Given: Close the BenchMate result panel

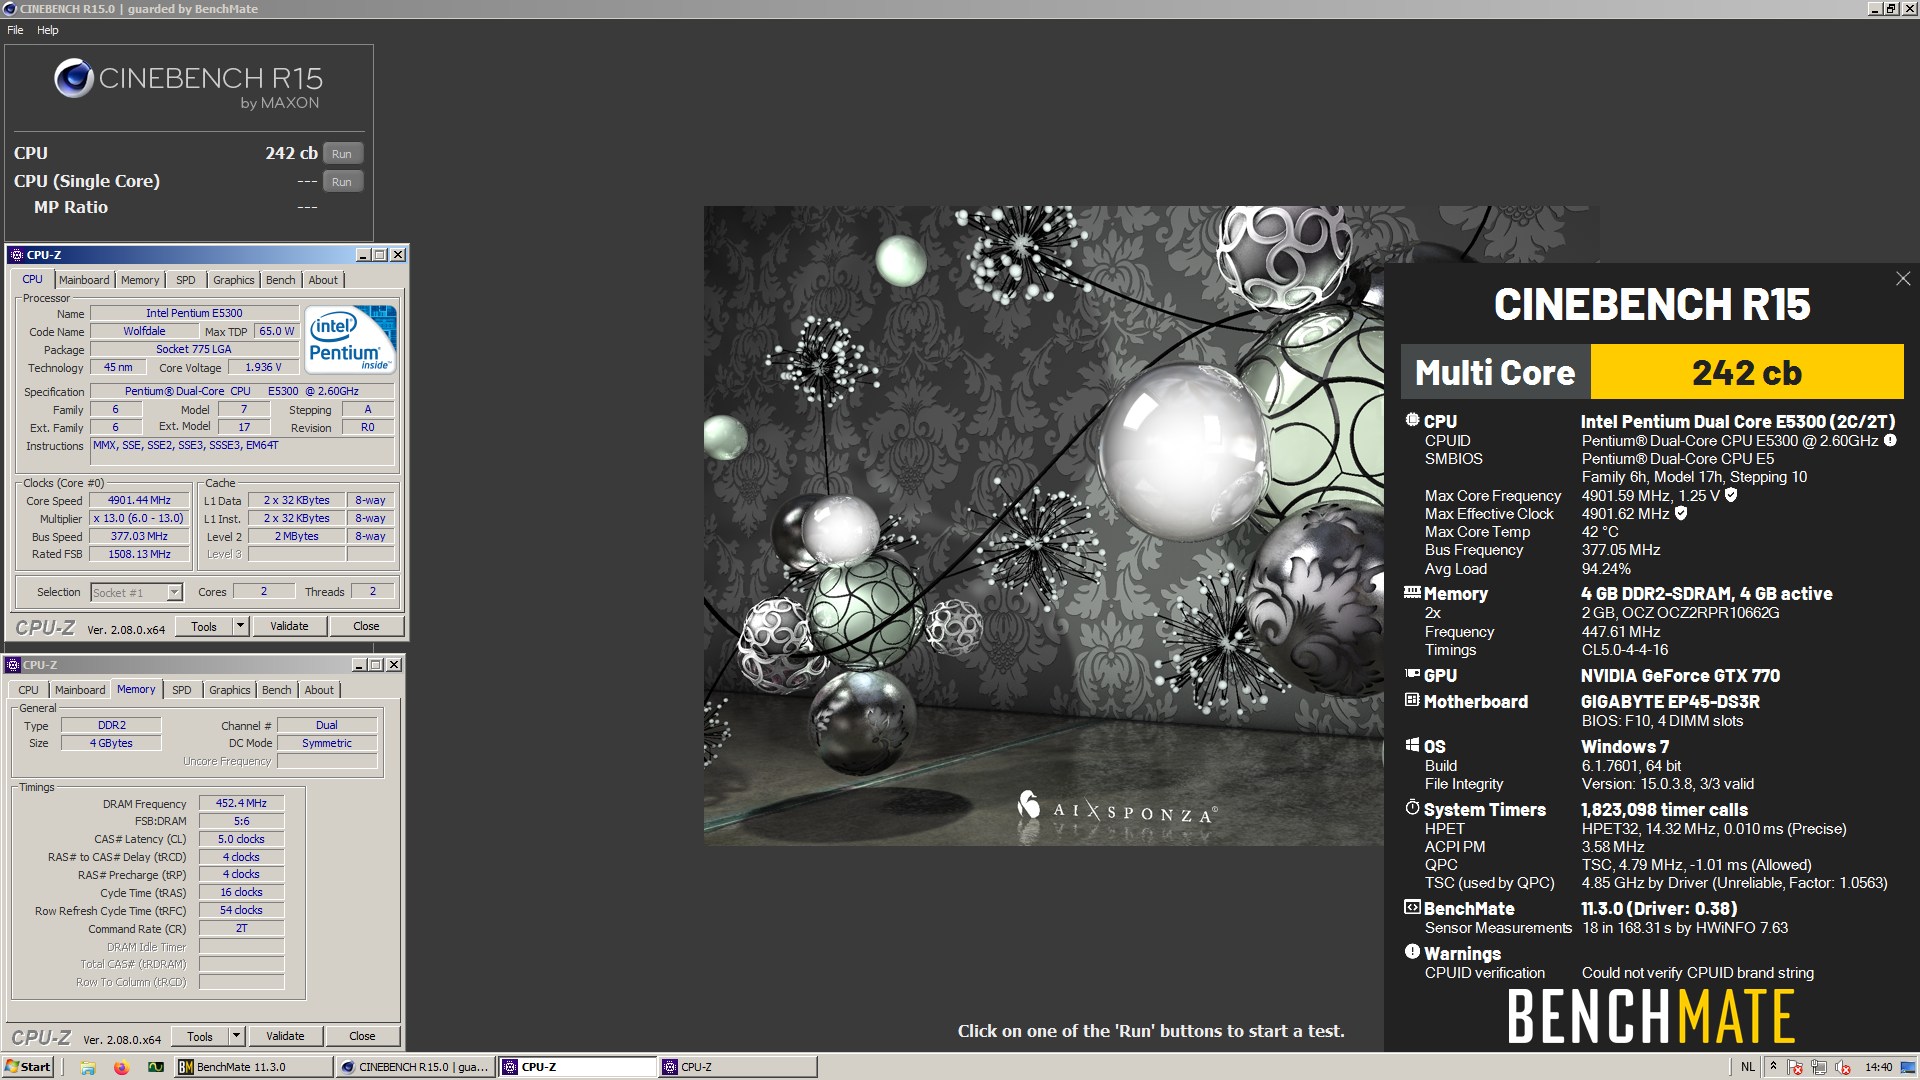Looking at the screenshot, I should 1903,279.
